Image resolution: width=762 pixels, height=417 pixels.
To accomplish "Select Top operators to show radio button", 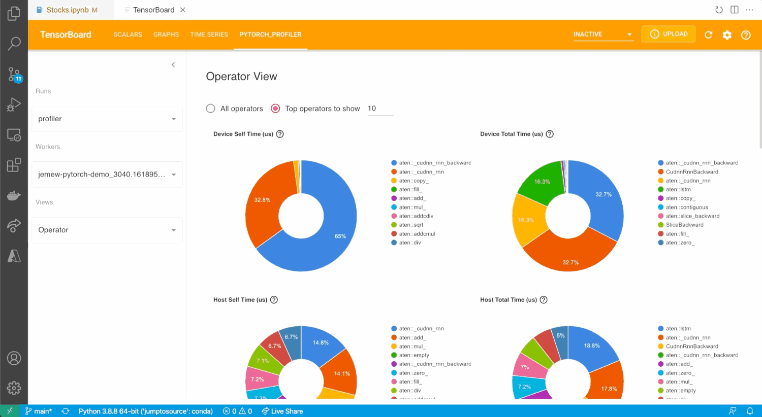I will coord(276,108).
